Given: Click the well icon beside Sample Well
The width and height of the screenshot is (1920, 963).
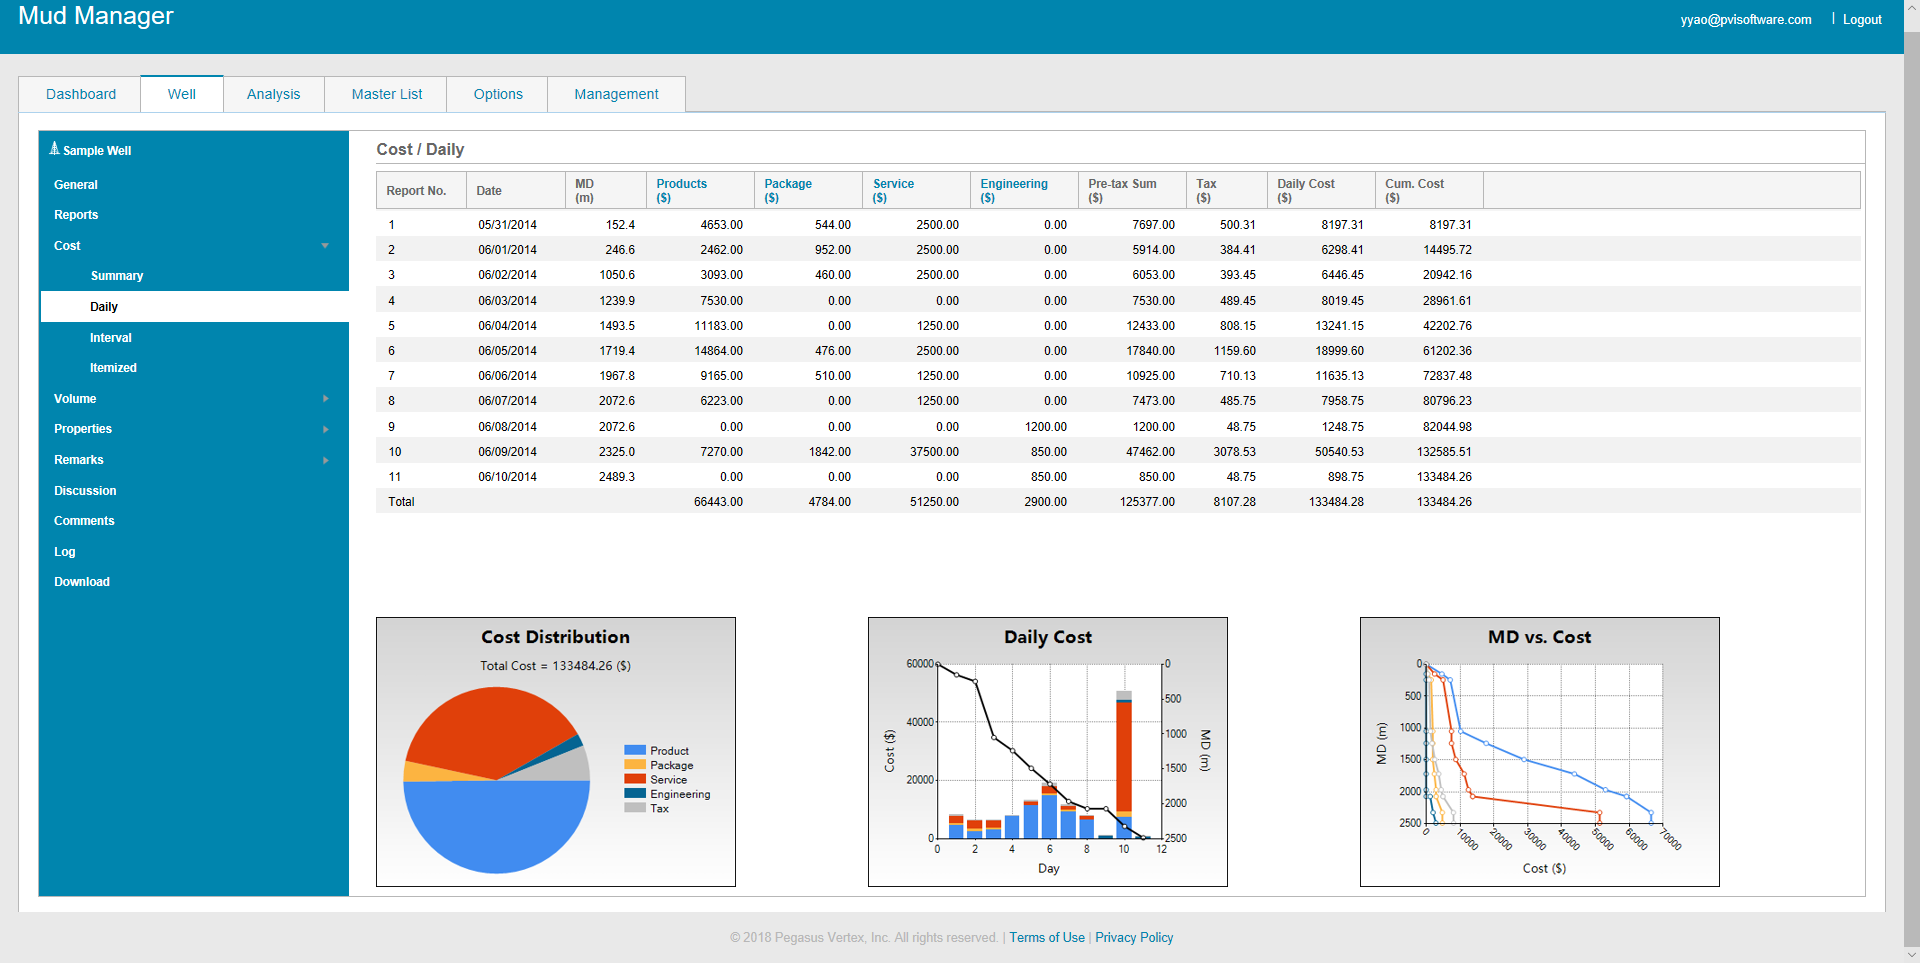Looking at the screenshot, I should click(54, 149).
